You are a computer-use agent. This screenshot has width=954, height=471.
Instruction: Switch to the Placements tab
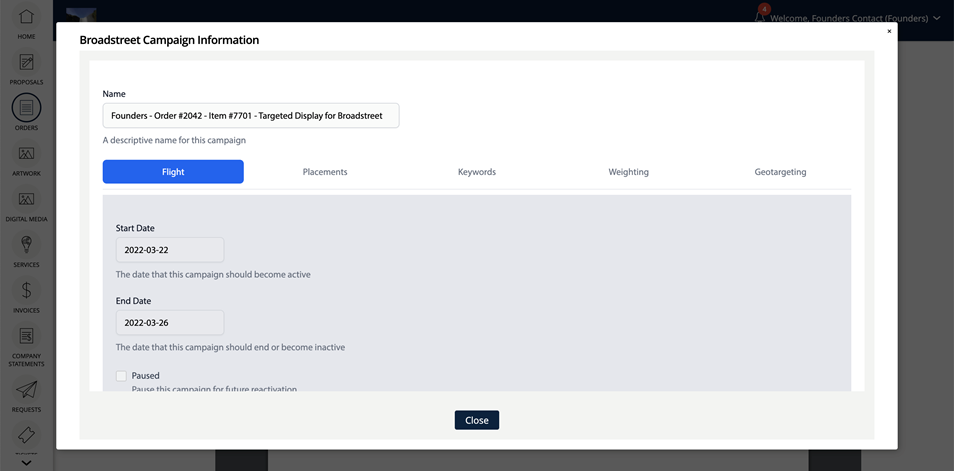tap(325, 172)
